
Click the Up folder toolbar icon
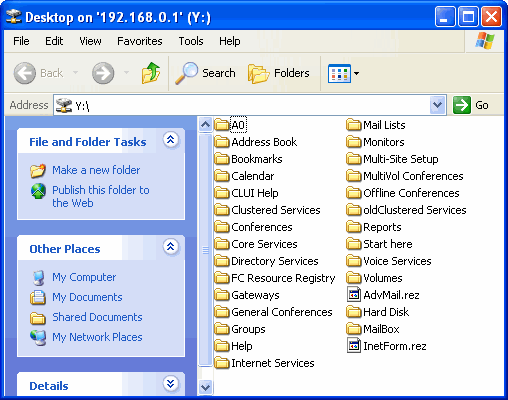(151, 73)
